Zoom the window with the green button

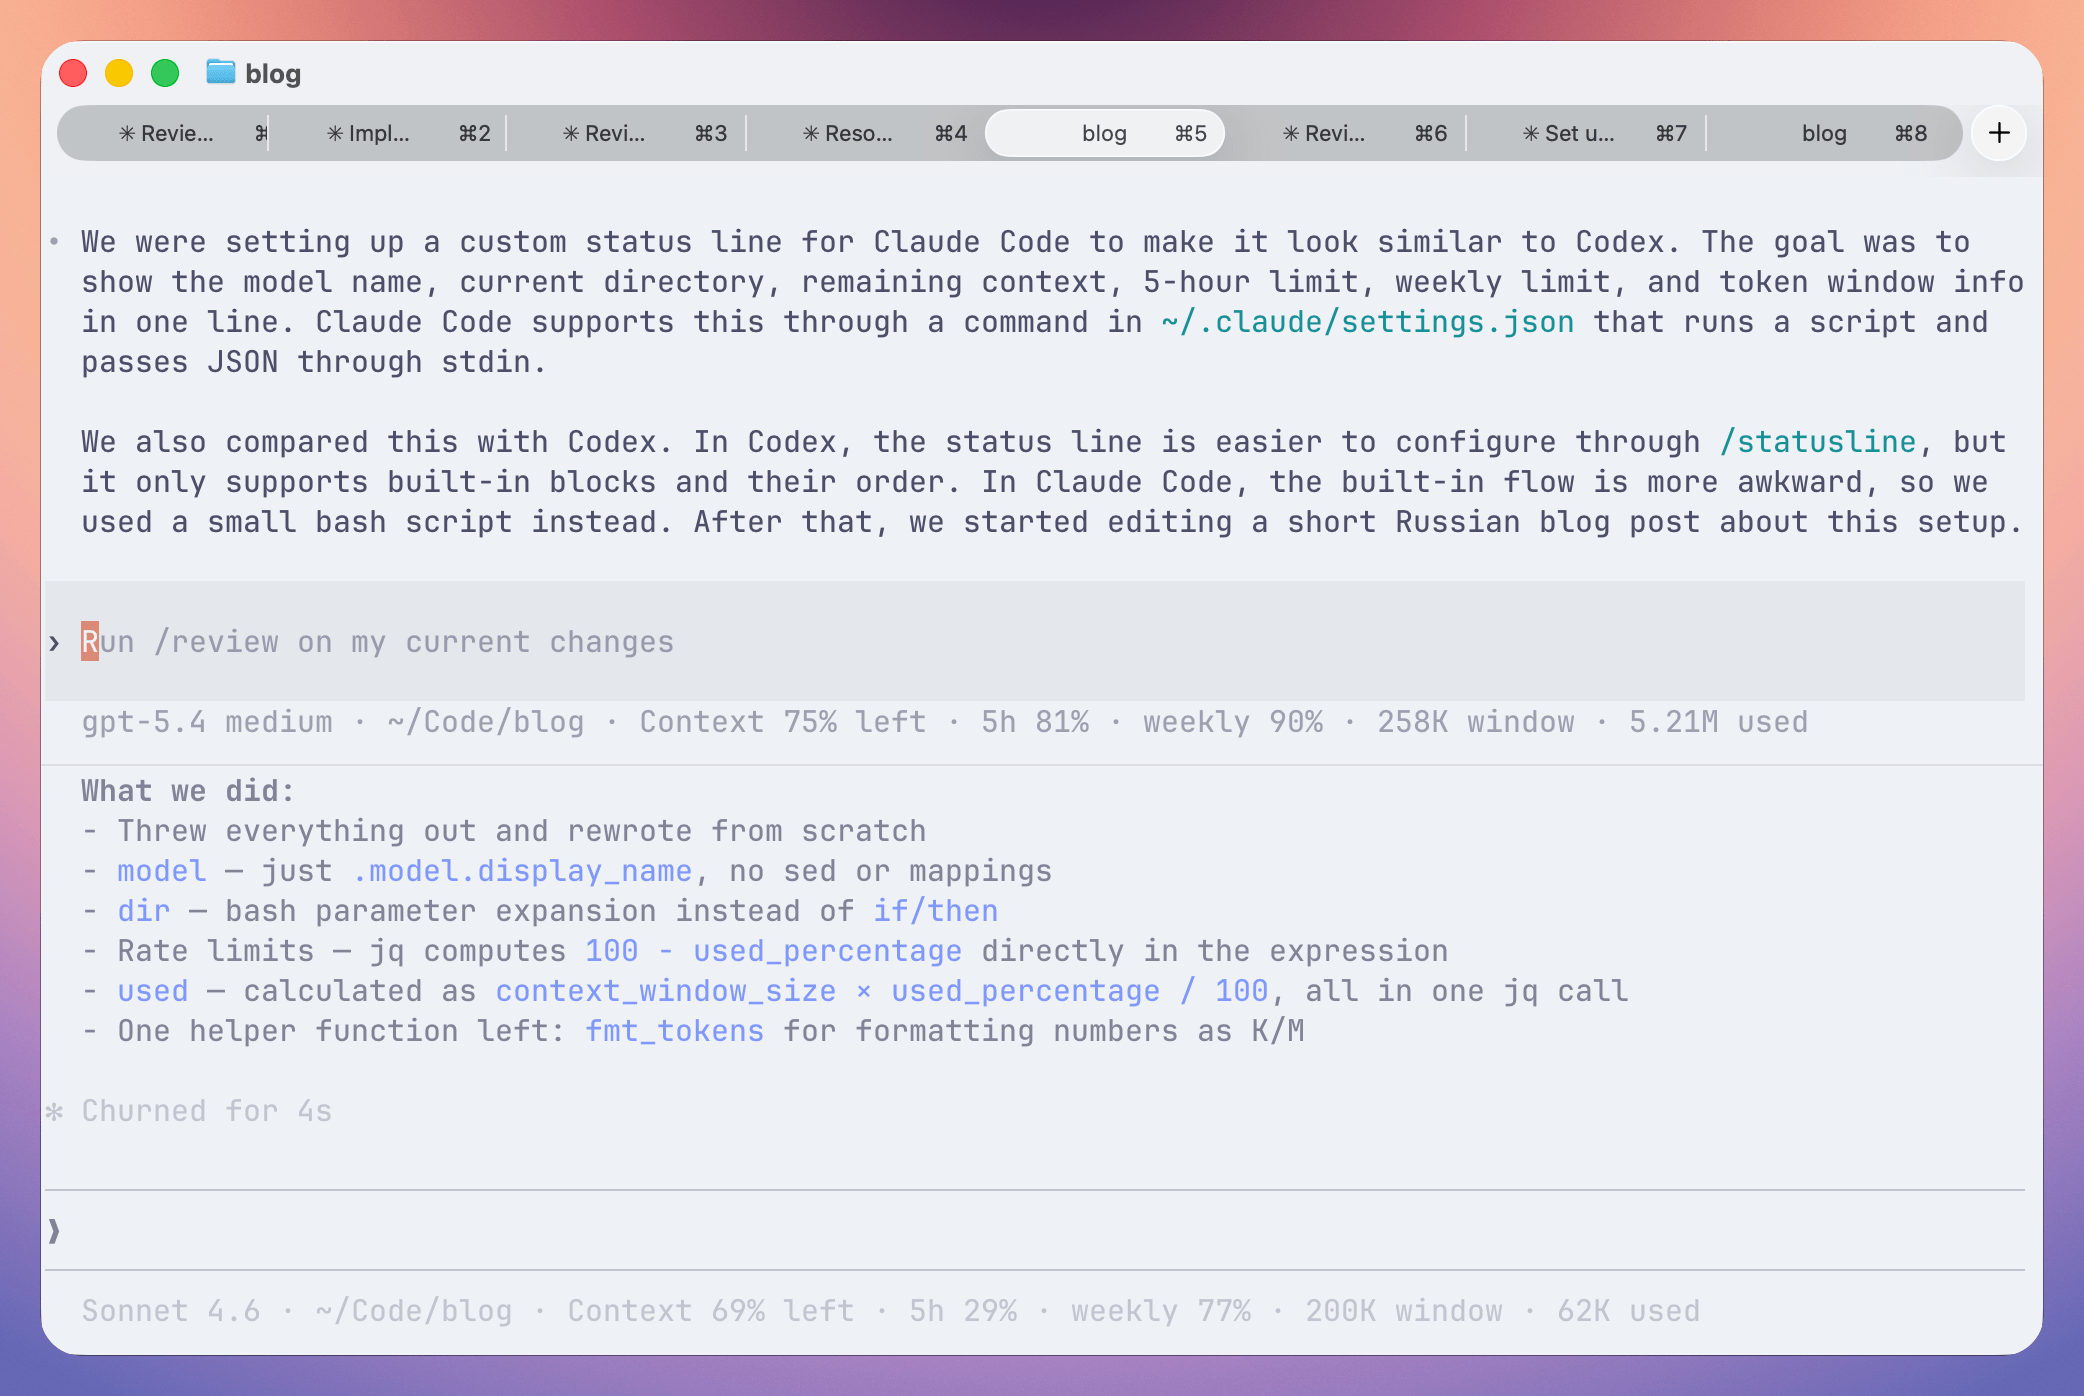[x=165, y=73]
